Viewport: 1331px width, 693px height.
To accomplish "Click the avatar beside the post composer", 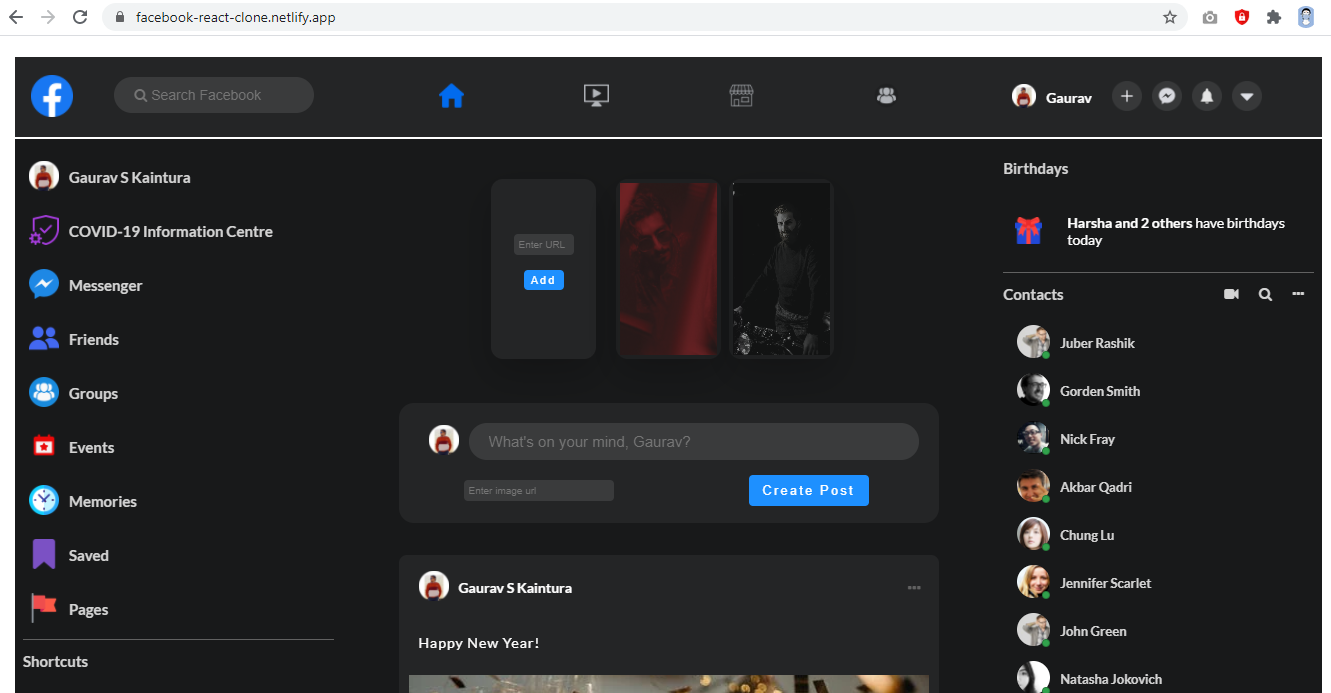I will pos(444,440).
